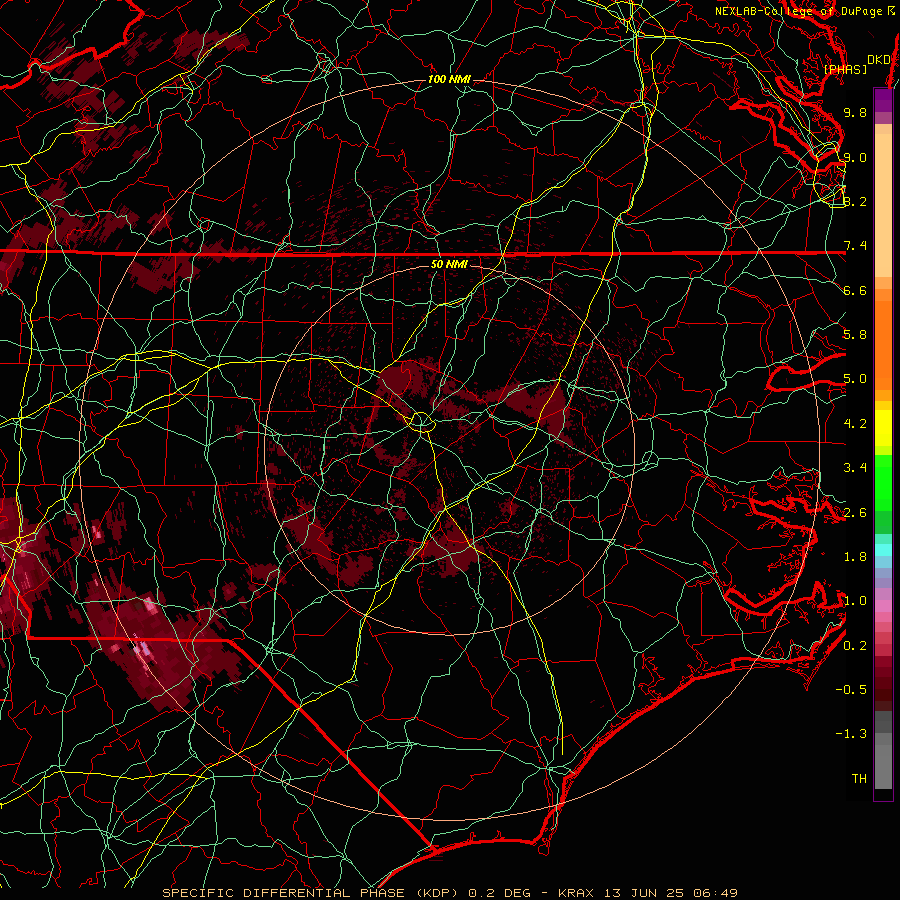Click the 3.4 scale value label
The height and width of the screenshot is (900, 900).
pos(855,468)
